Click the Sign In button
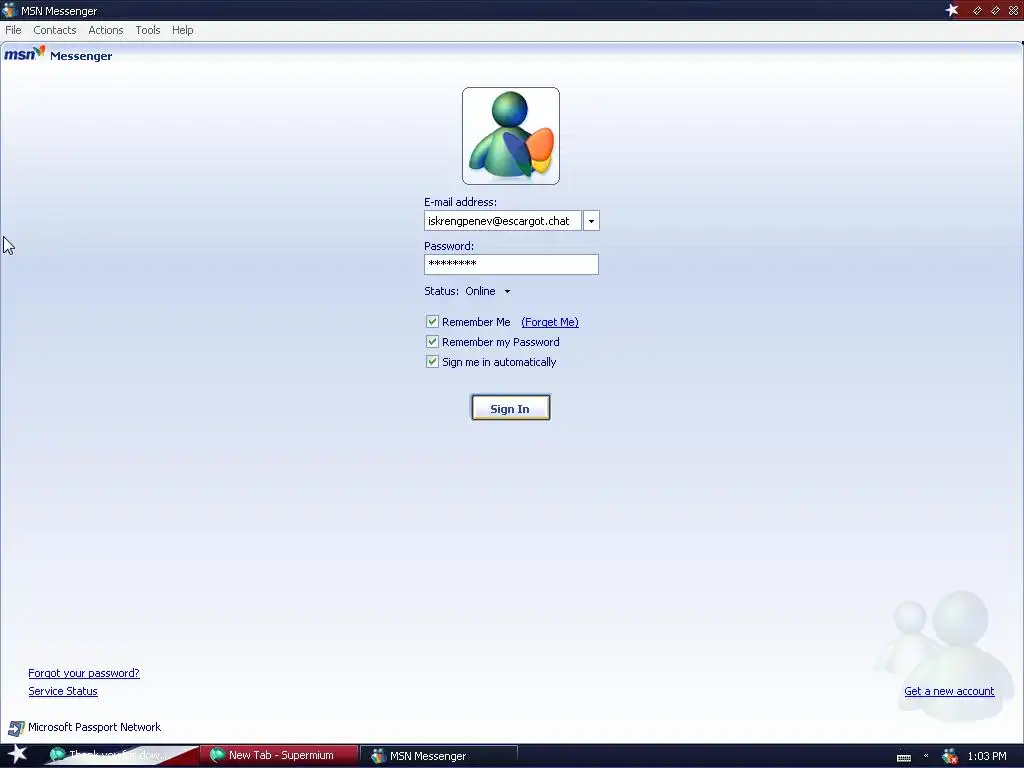Screen dimensions: 1024x768 click(511, 408)
